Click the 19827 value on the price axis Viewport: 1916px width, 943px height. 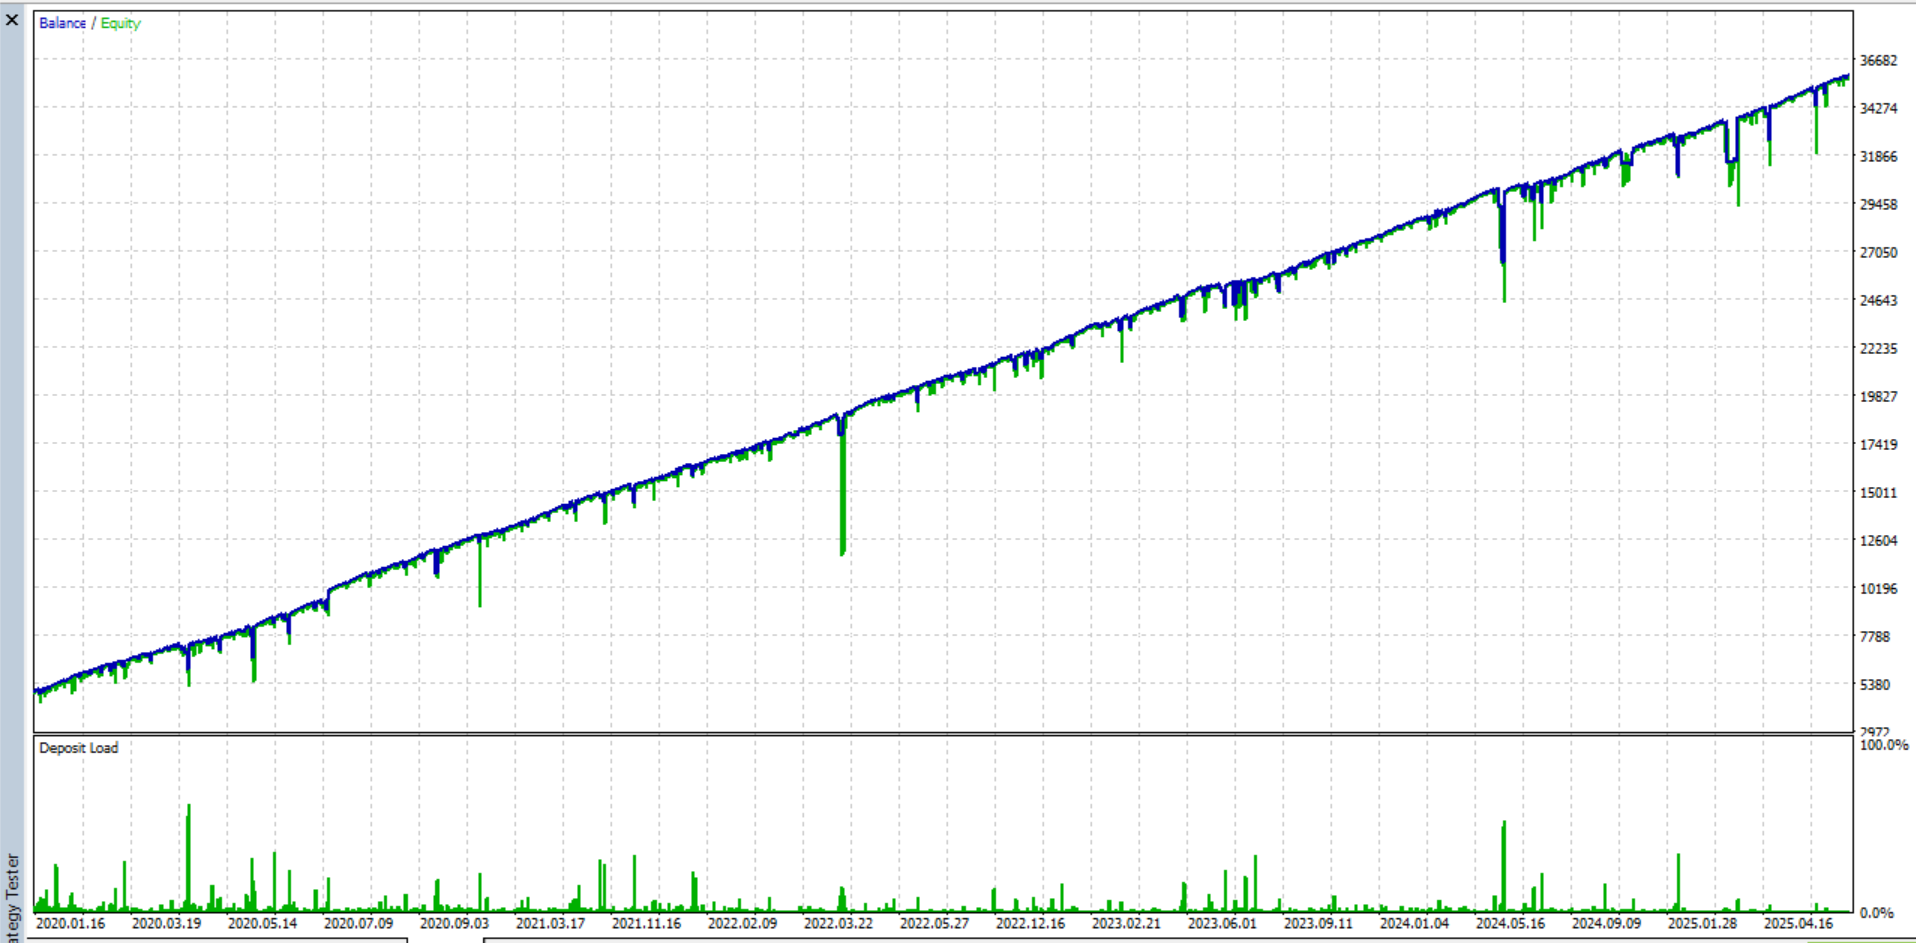tap(1878, 397)
